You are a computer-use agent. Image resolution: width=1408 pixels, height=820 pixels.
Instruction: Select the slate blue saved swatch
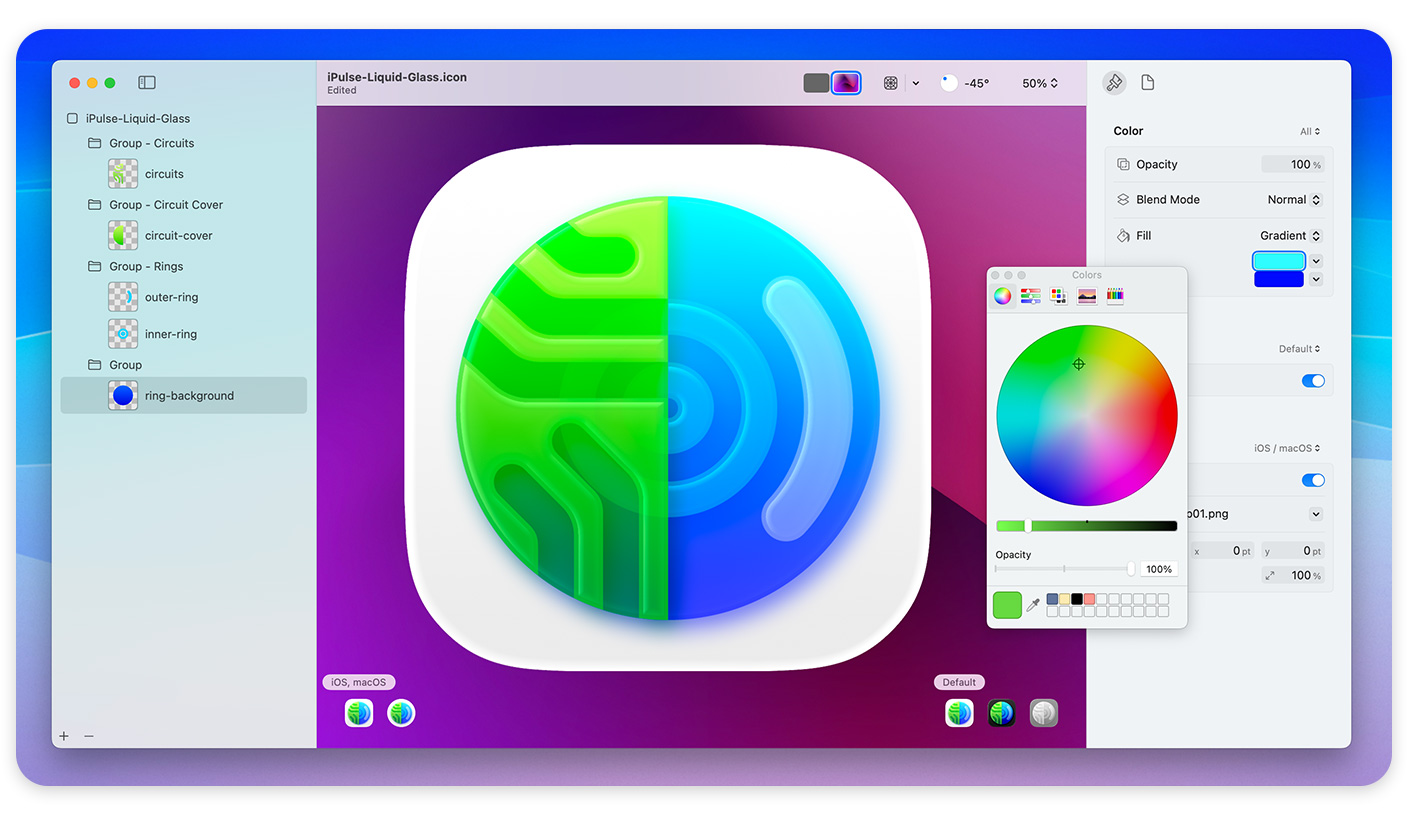(1052, 599)
